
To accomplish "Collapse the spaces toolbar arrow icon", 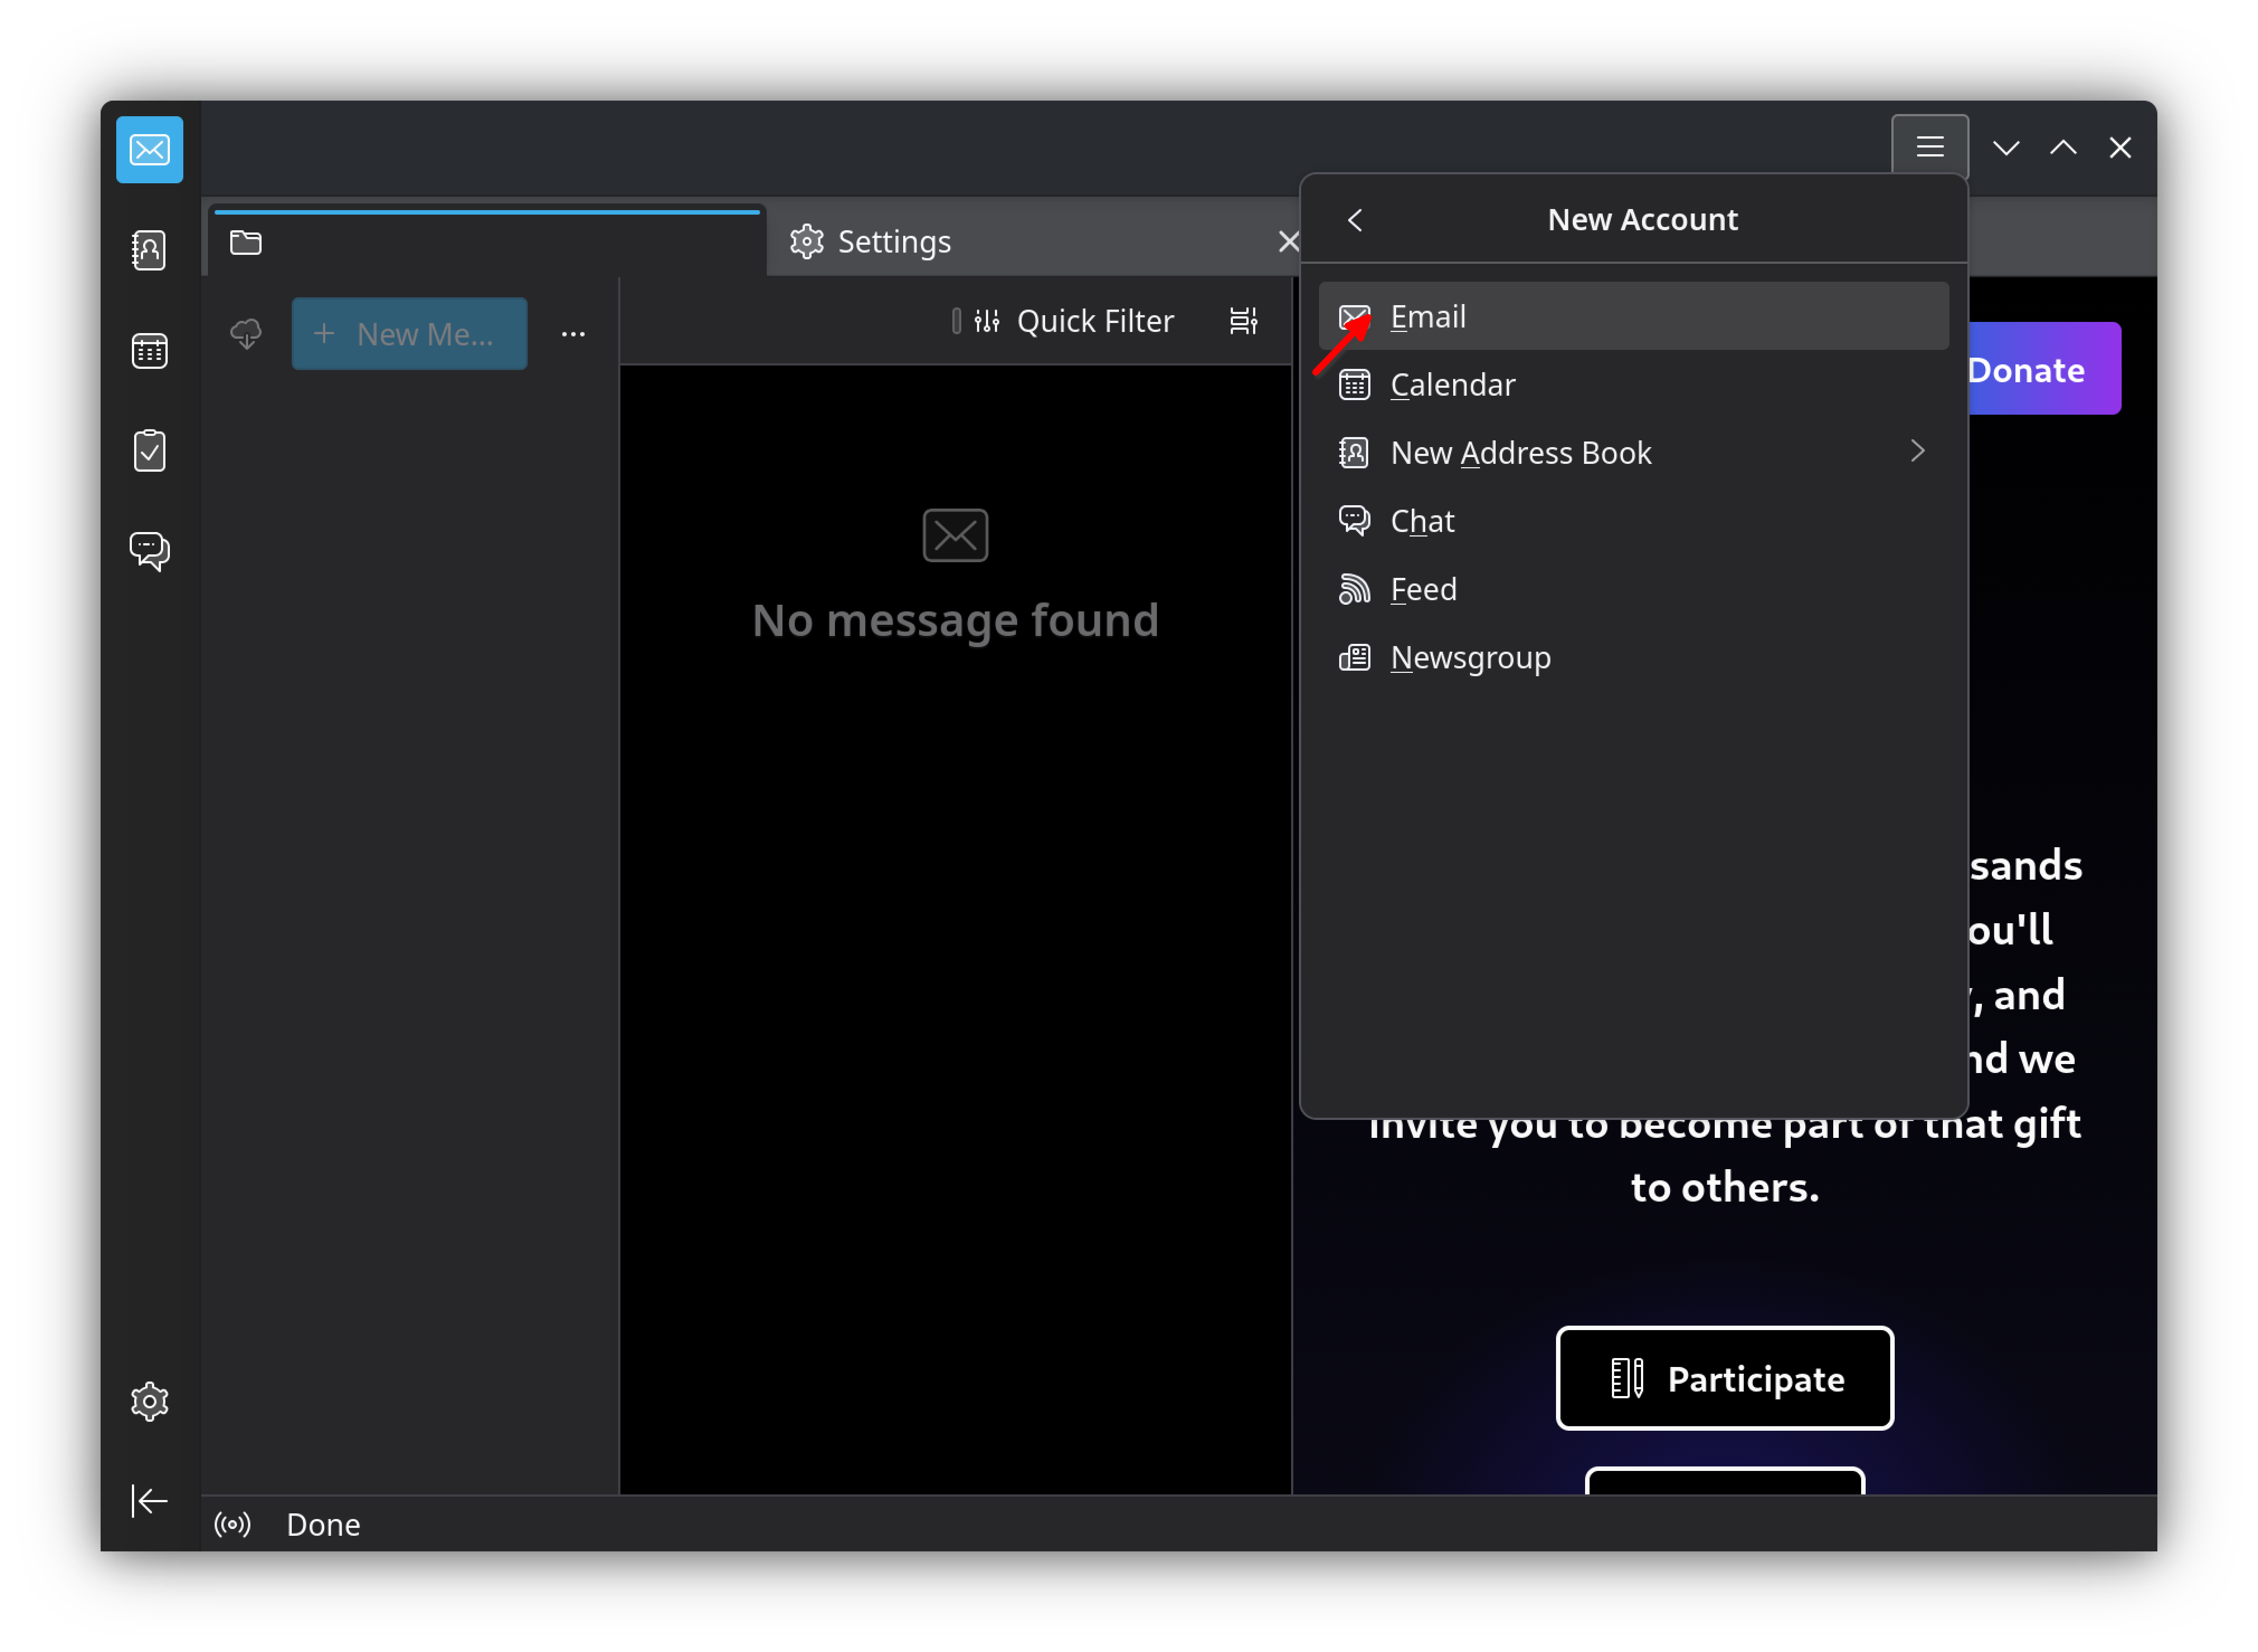I will click(149, 1501).
